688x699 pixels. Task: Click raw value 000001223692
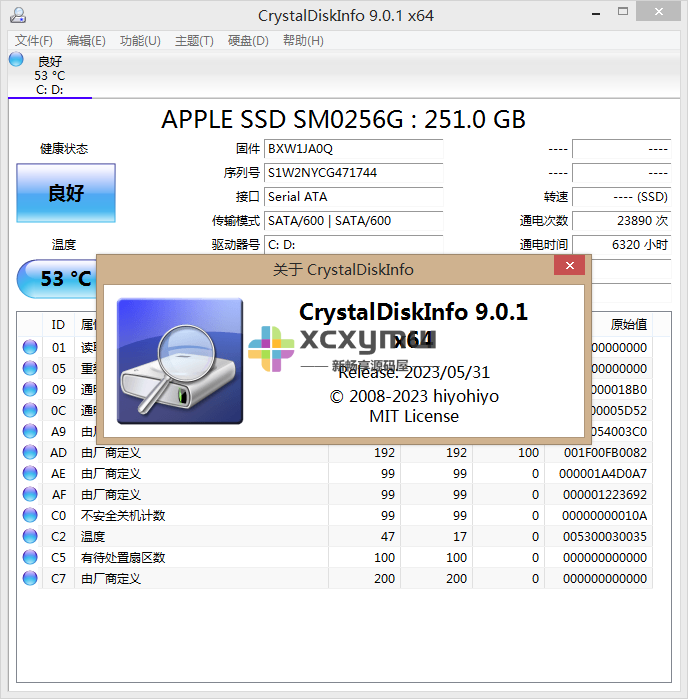coord(605,495)
